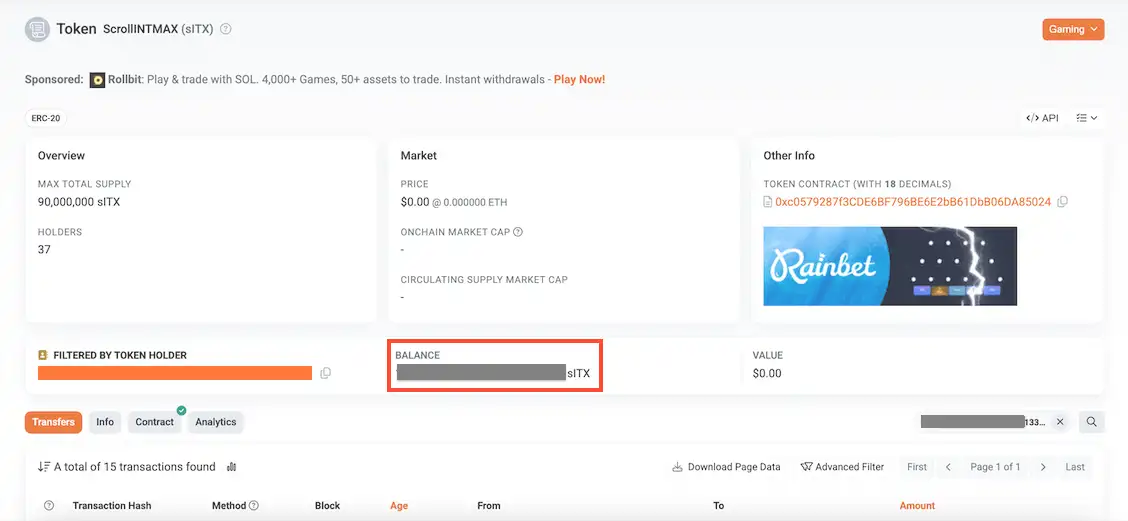The width and height of the screenshot is (1128, 521).
Task: Copy the token contract address
Action: pyautogui.click(x=1063, y=202)
